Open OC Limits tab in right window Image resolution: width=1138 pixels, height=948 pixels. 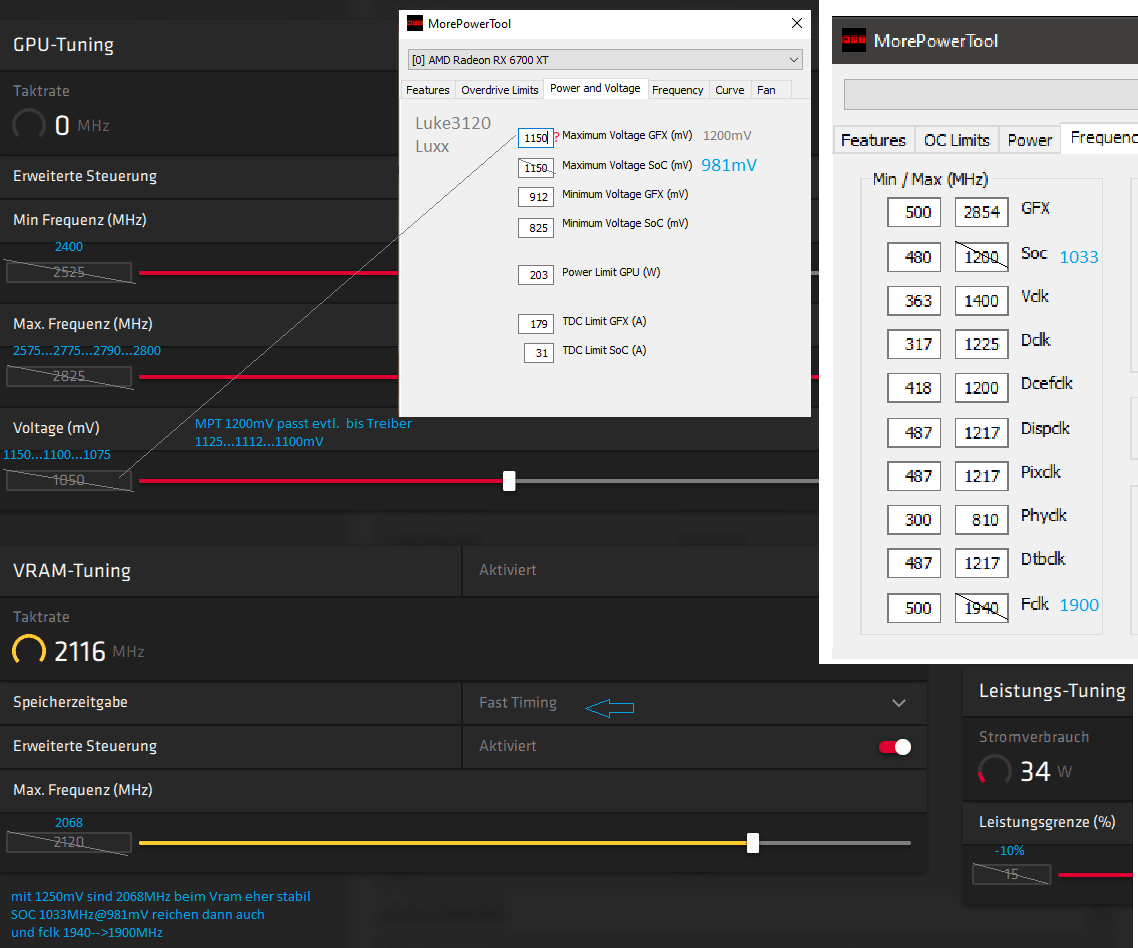point(957,140)
